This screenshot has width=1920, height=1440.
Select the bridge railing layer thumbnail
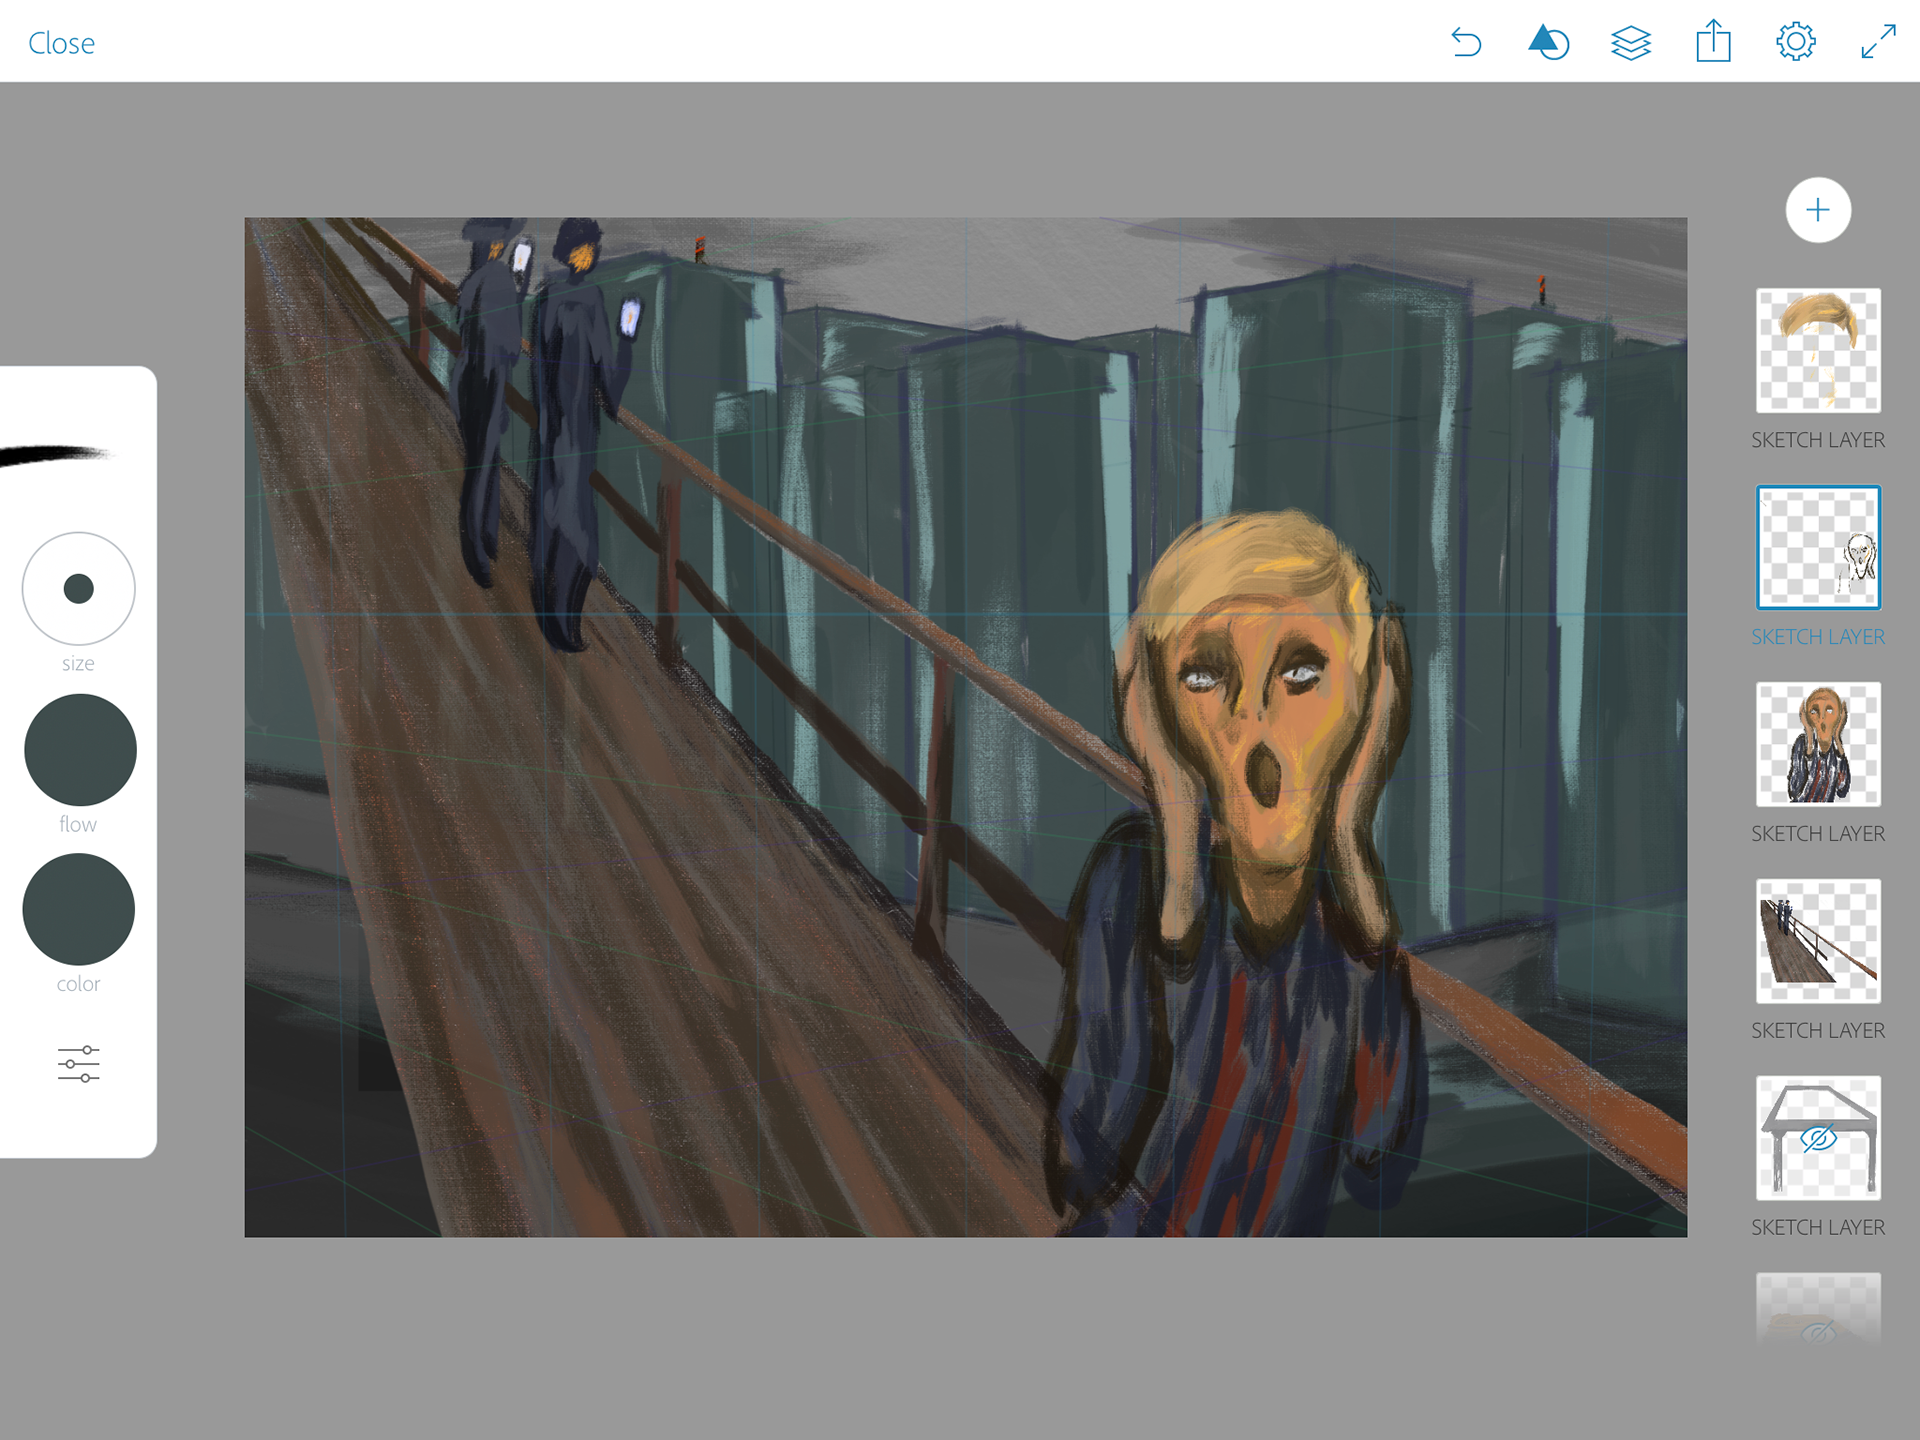pyautogui.click(x=1818, y=941)
